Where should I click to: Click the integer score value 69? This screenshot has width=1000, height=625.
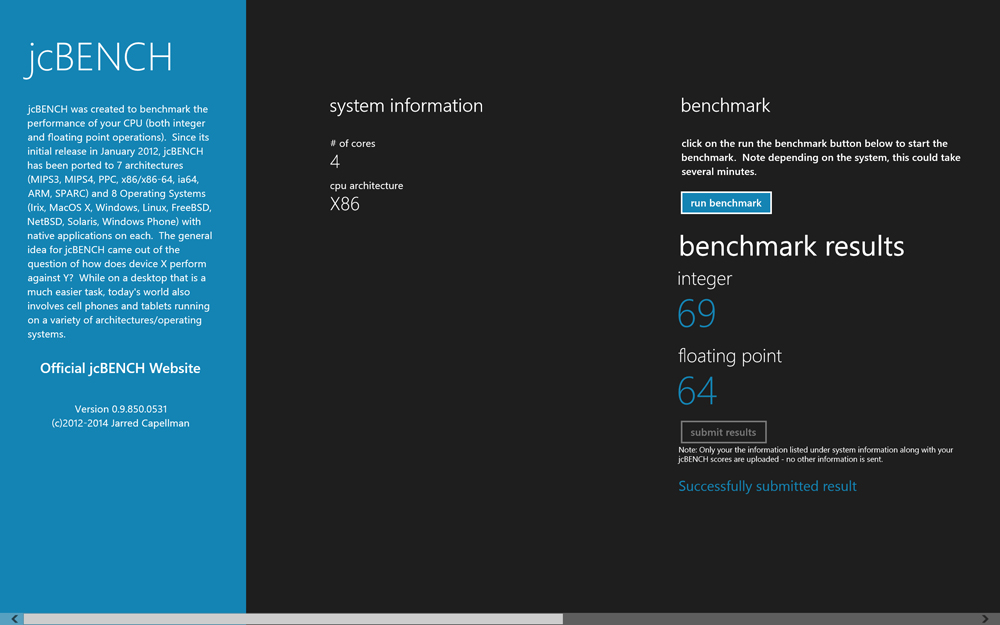point(697,314)
